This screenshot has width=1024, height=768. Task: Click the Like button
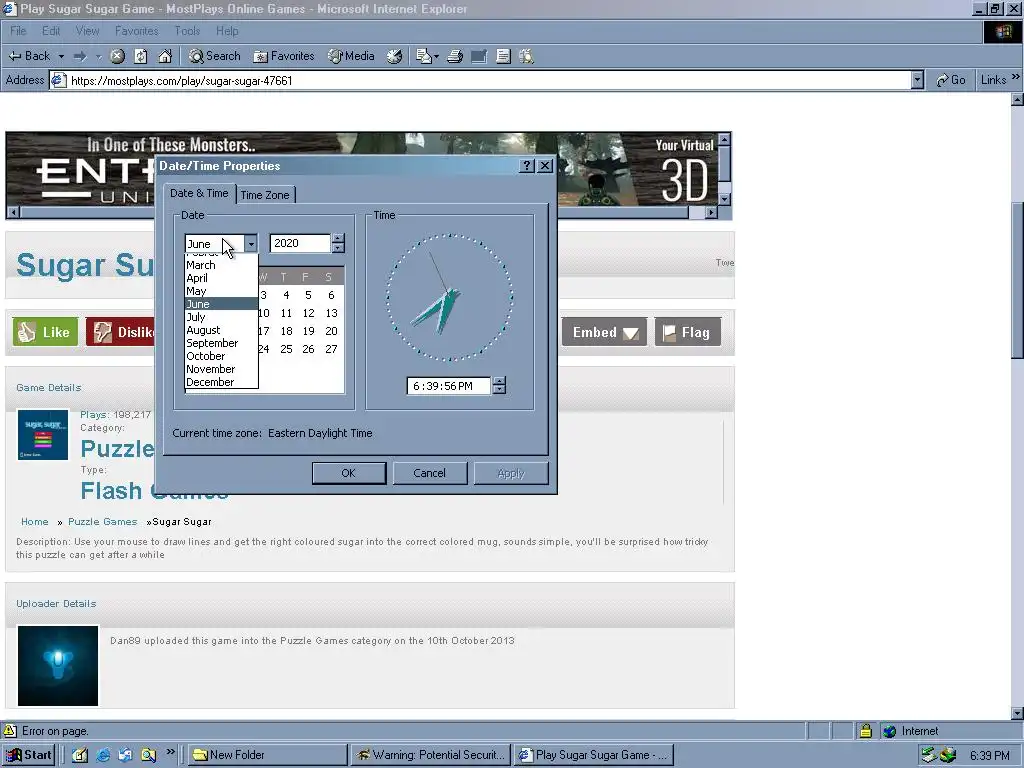45,332
